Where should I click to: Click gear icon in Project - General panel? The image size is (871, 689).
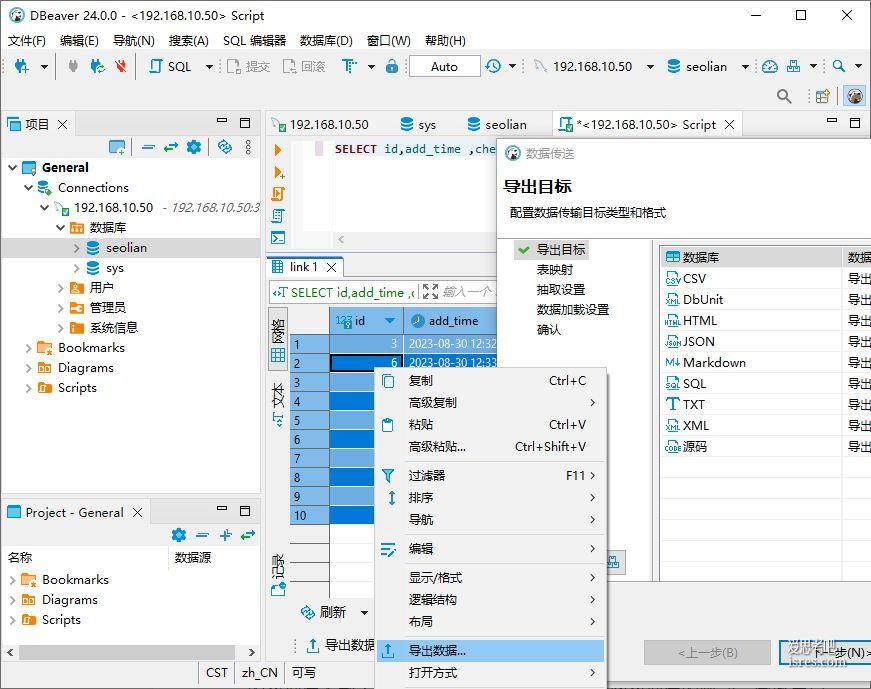[179, 535]
